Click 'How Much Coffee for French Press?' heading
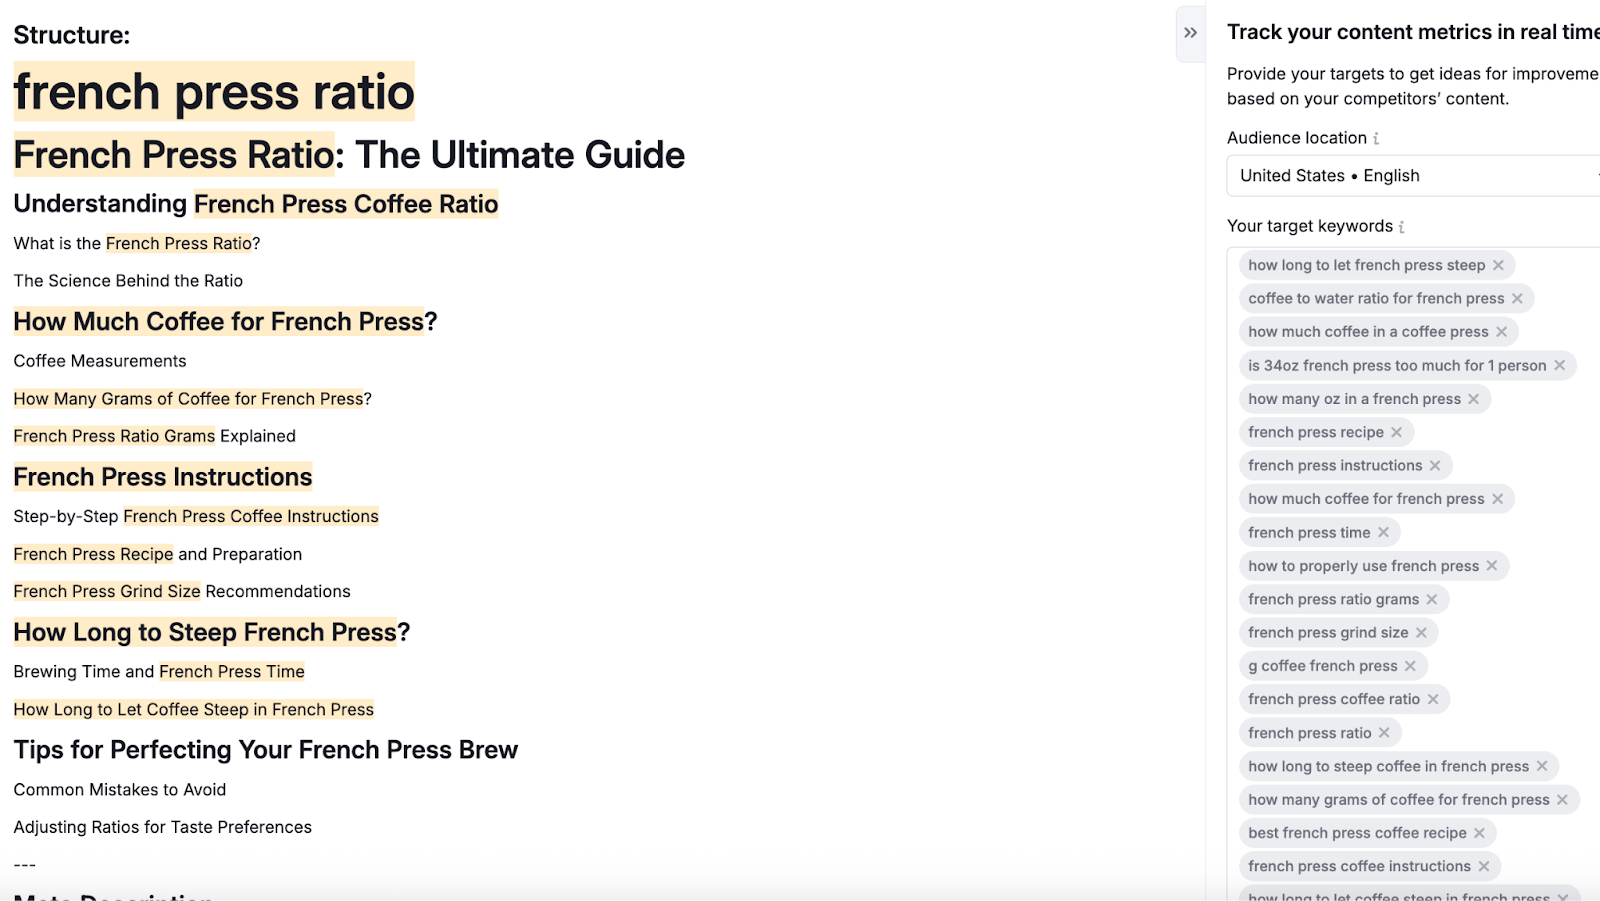Image resolution: width=1600 pixels, height=901 pixels. tap(225, 322)
